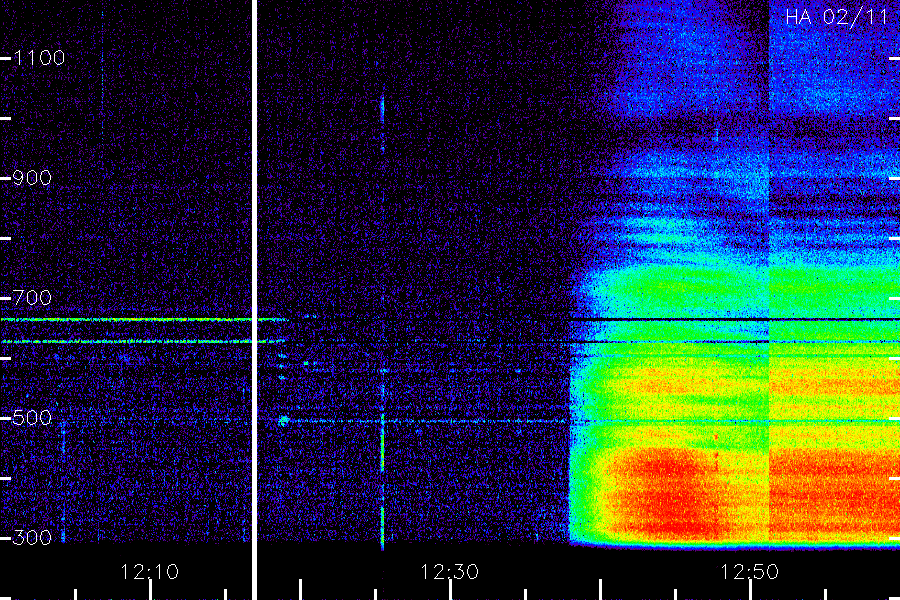Screen dimensions: 900x600
Task: Click the 500 frequency axis label
Action: pos(32,418)
